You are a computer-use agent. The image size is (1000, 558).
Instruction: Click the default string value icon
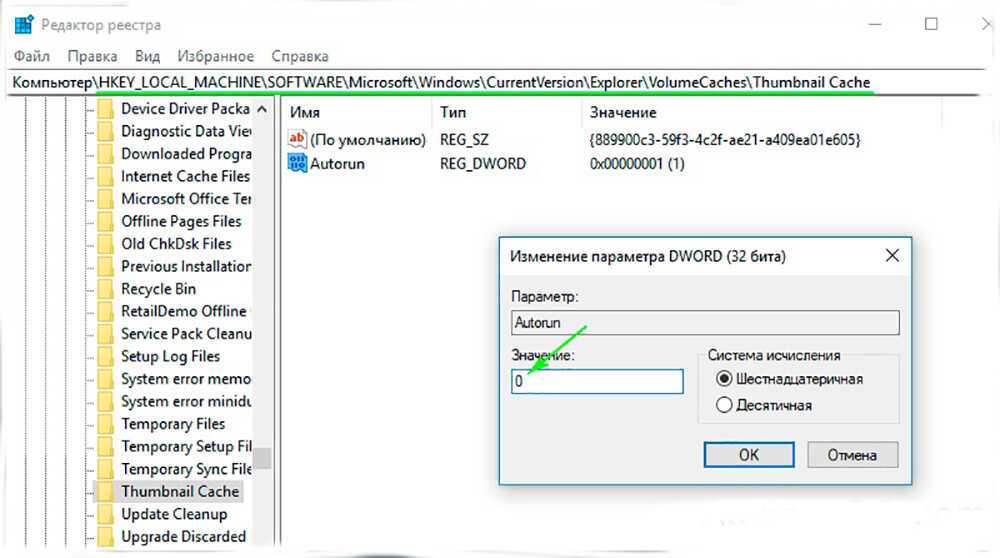[296, 139]
